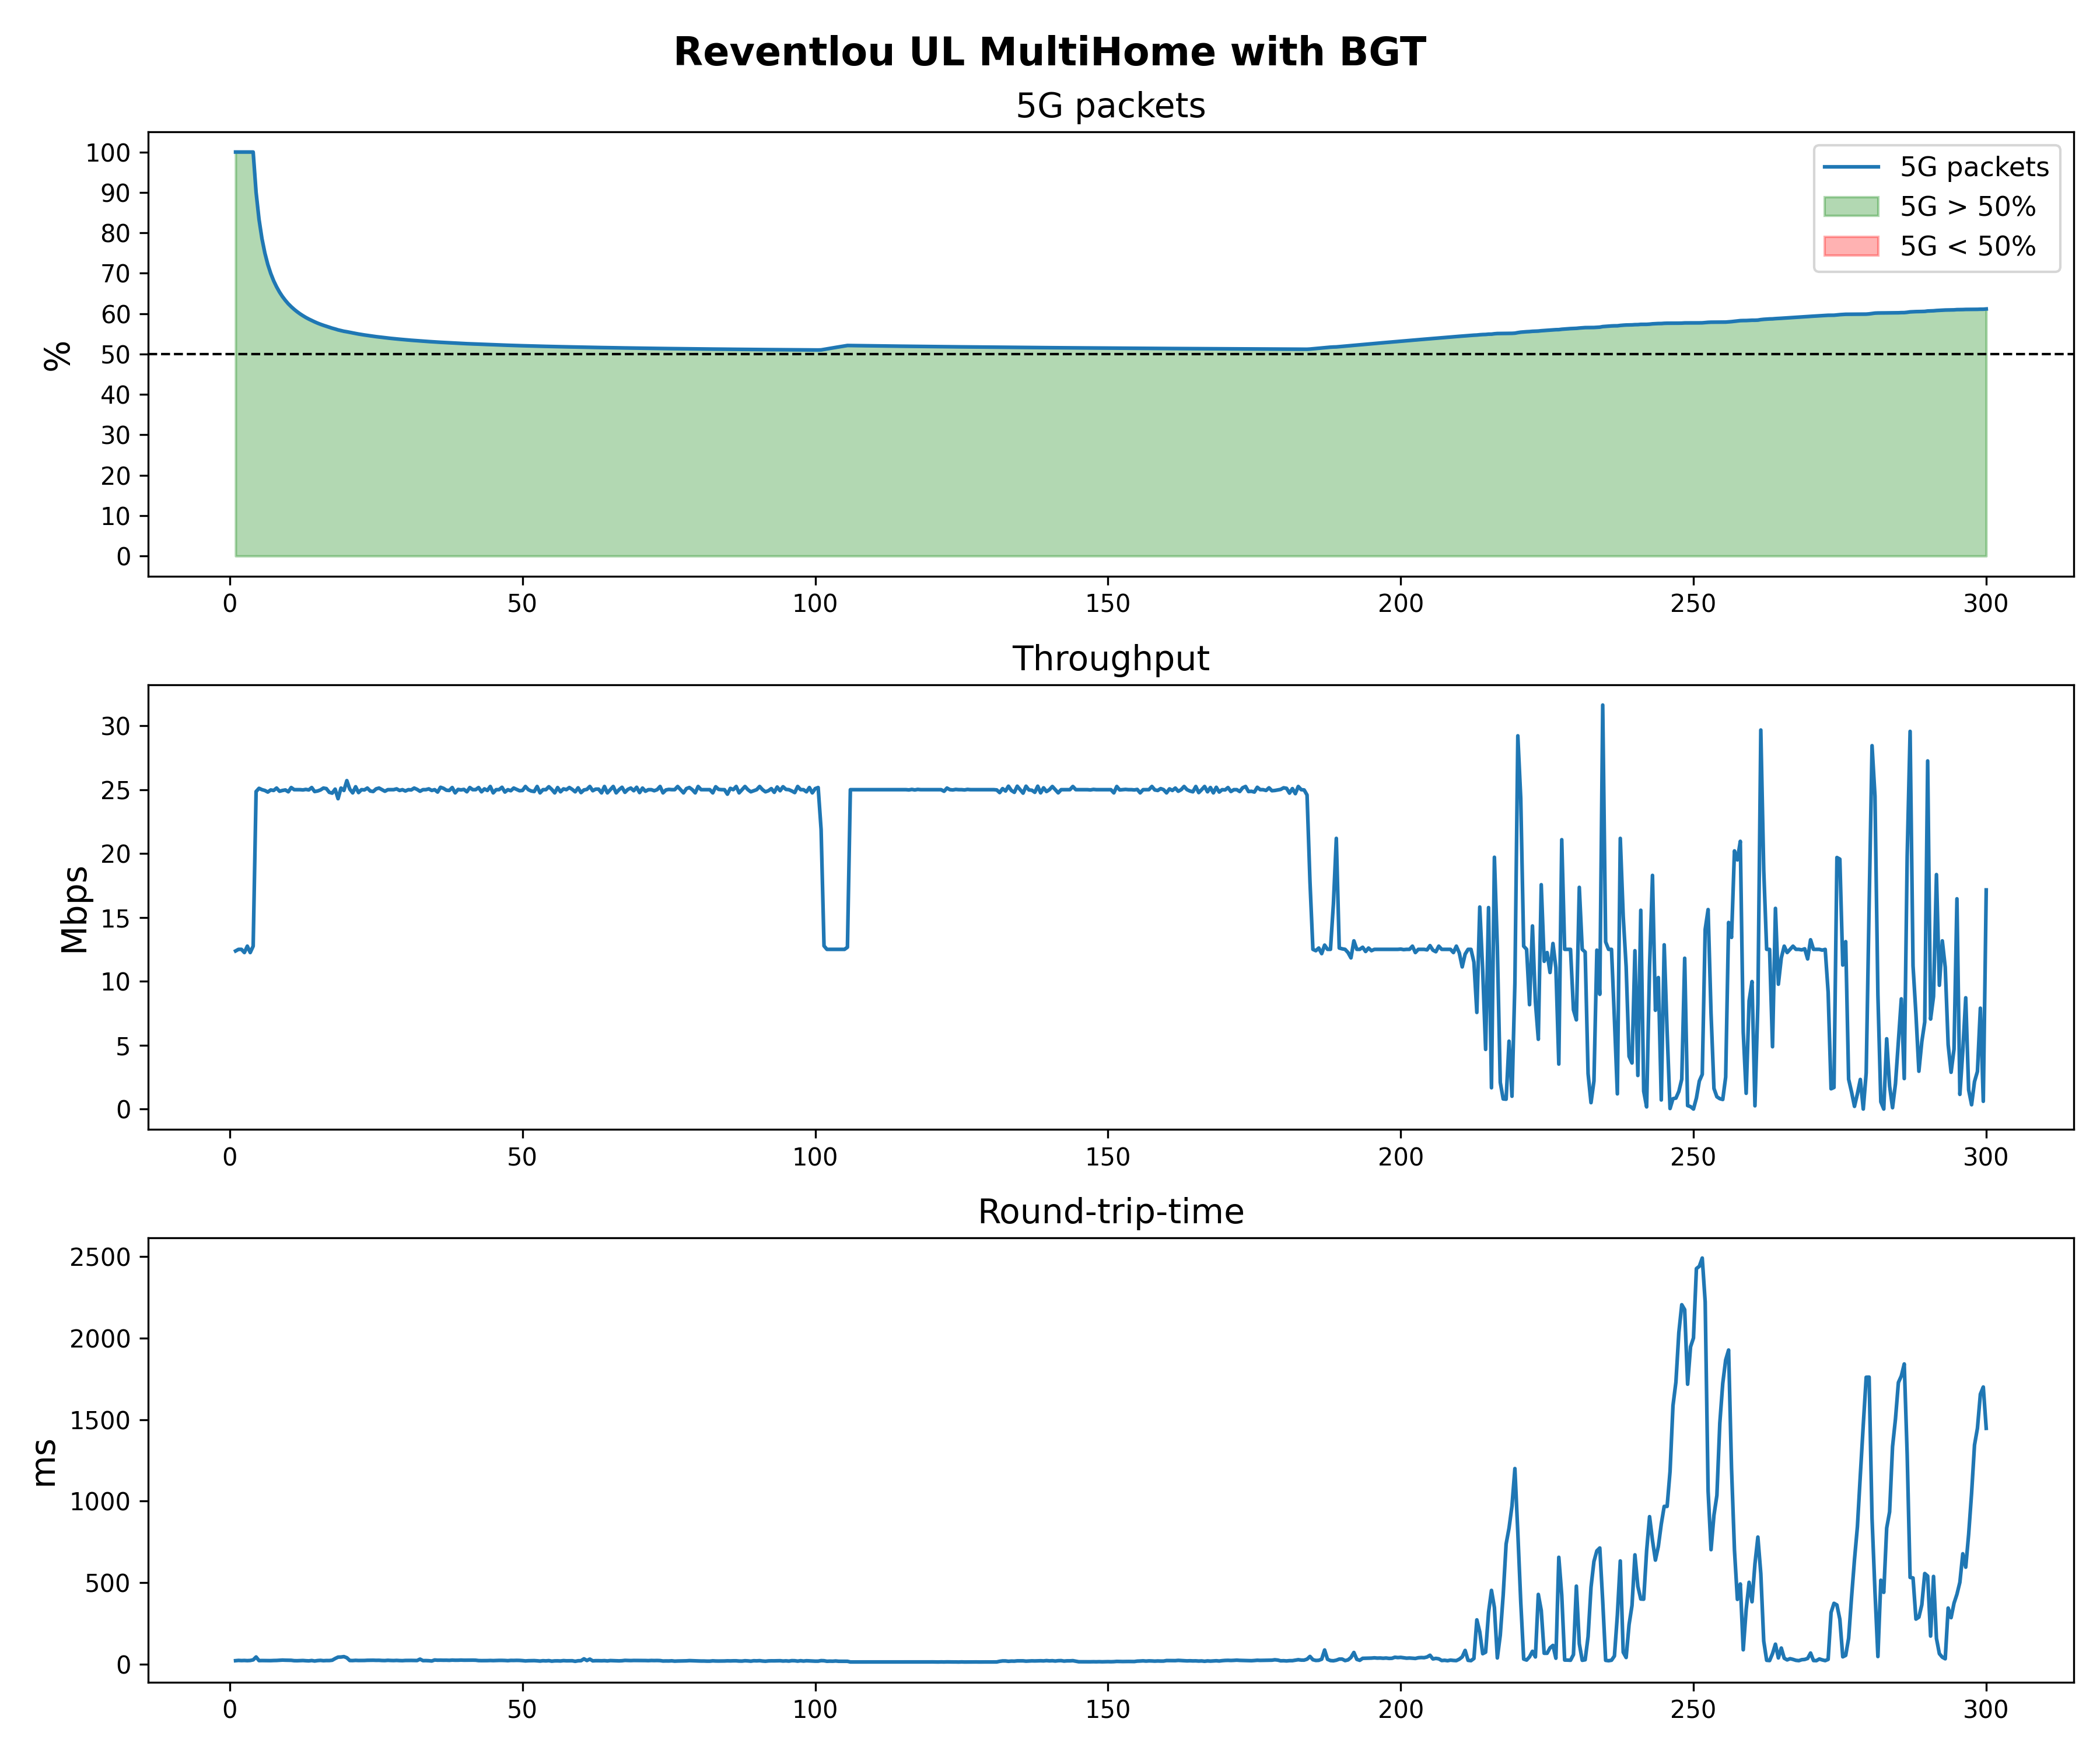Click the '150' x-tick under 5G packets chart
The image size is (2100, 1750).
click(x=1107, y=604)
